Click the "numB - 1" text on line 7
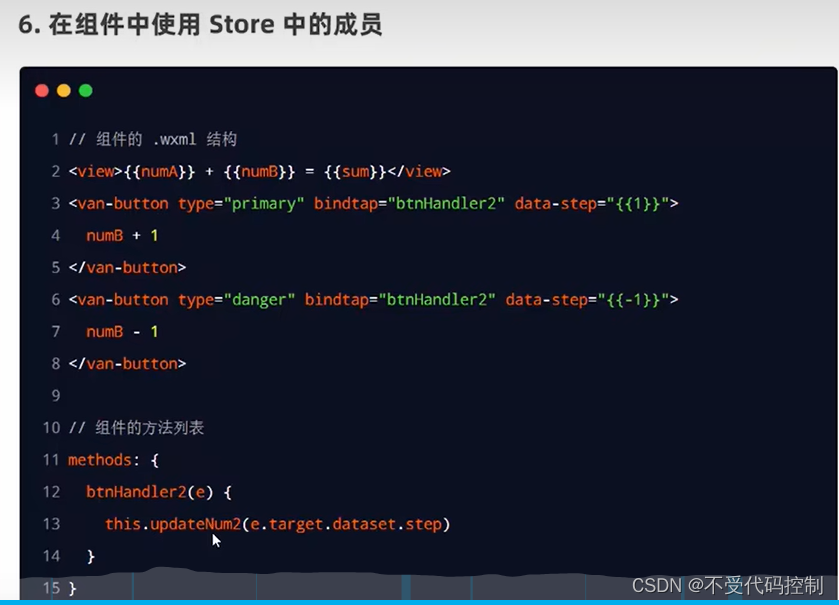This screenshot has width=839, height=605. pos(122,332)
